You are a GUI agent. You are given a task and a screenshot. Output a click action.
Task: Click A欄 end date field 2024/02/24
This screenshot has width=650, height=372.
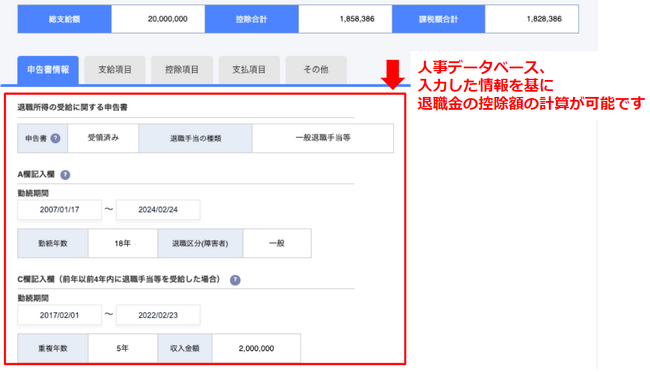[x=158, y=210]
